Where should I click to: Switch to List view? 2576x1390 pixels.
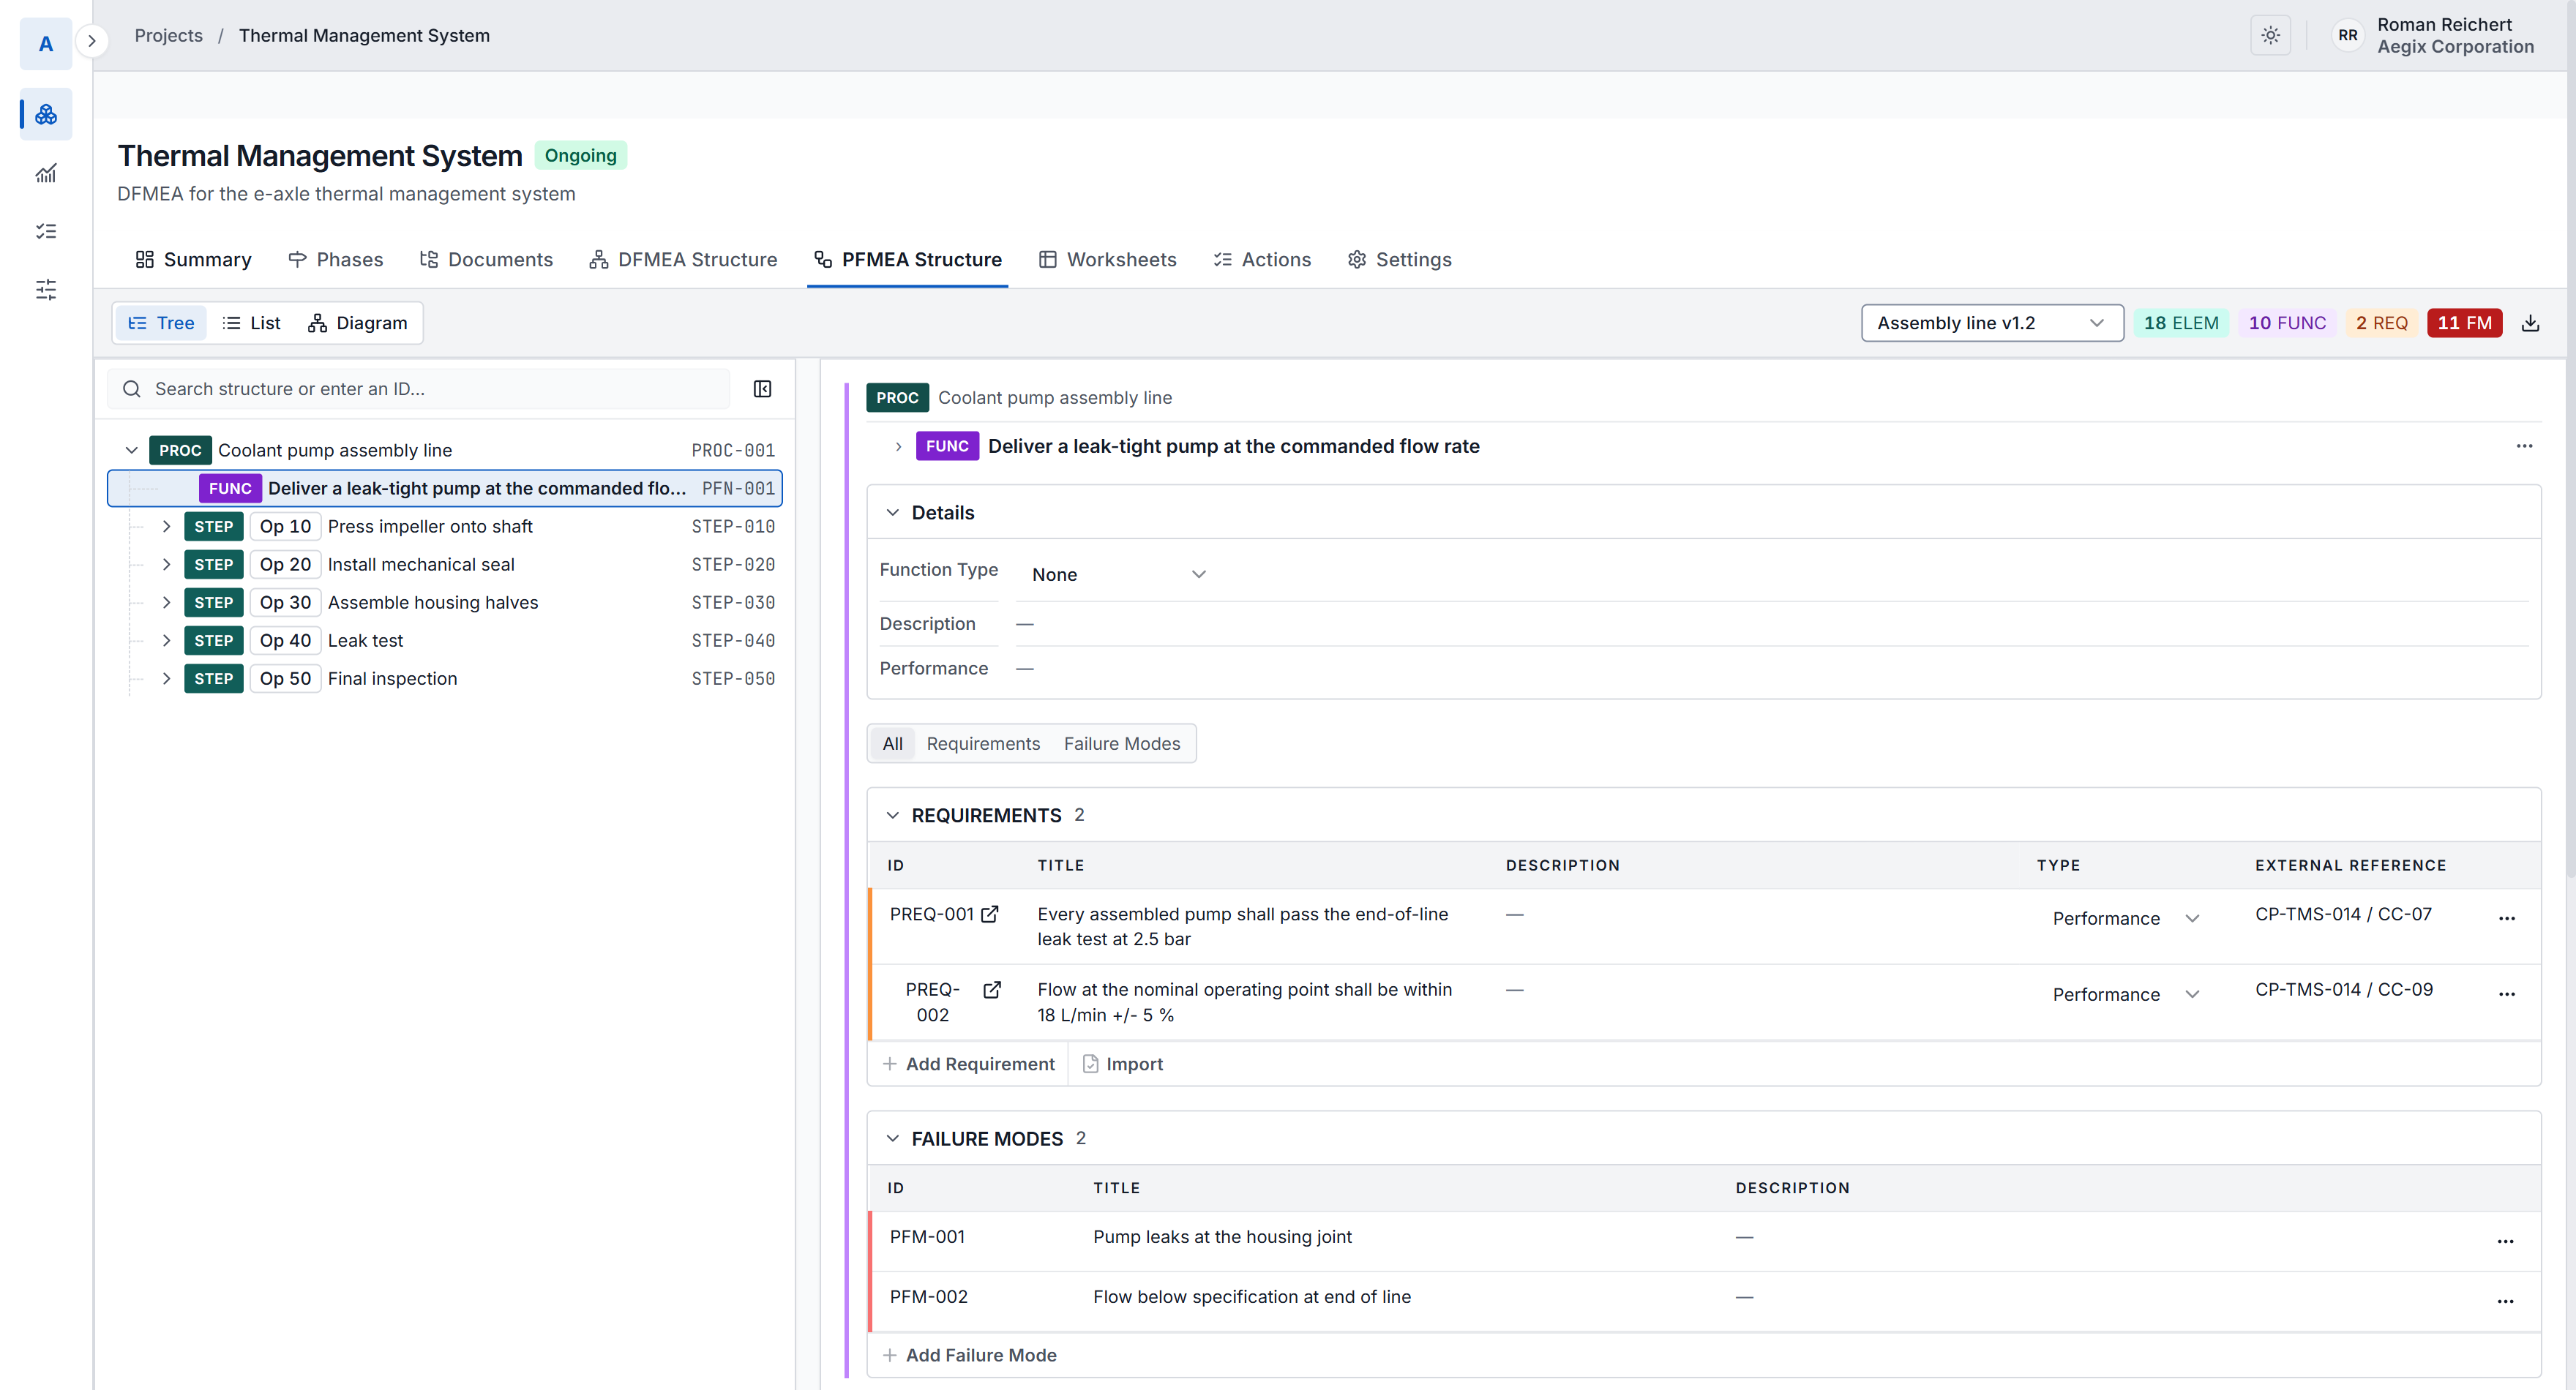coord(251,323)
